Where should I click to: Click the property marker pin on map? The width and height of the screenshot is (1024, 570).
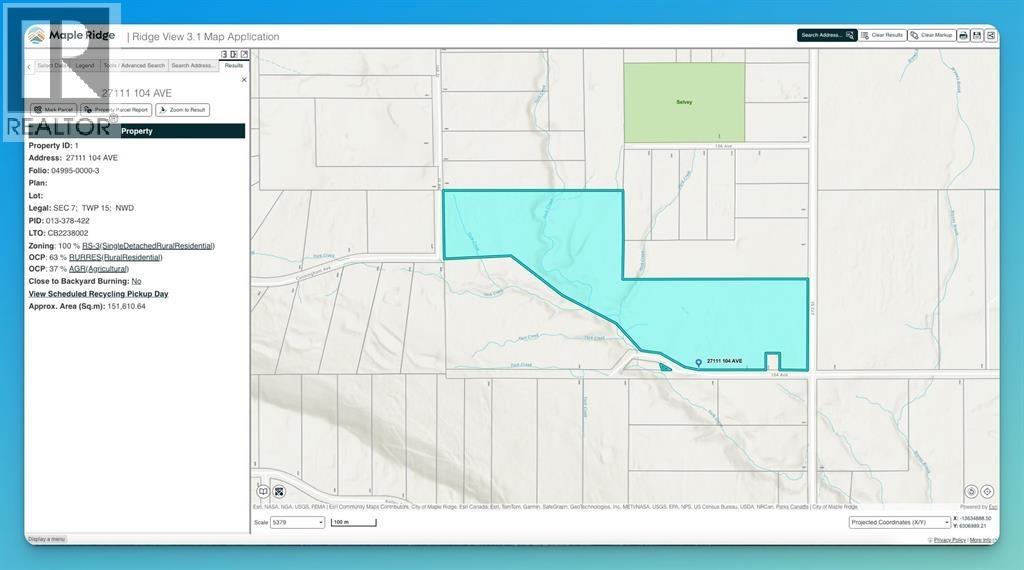click(x=698, y=362)
